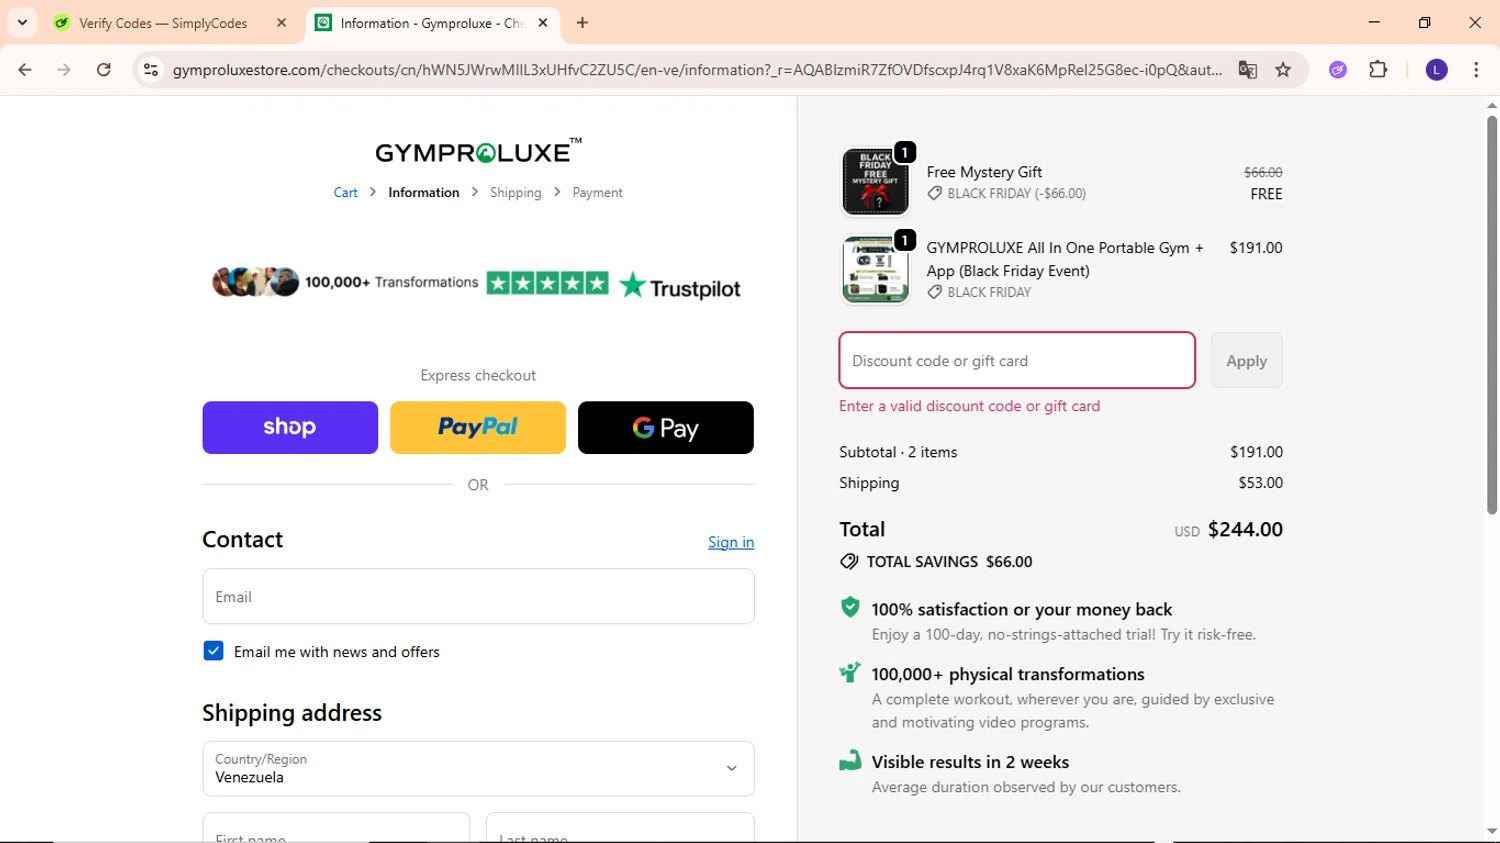Viewport: 1500px width, 843px height.
Task: Click the GYMPROLUXE Portable Gym product thumbnail
Action: [x=876, y=270]
